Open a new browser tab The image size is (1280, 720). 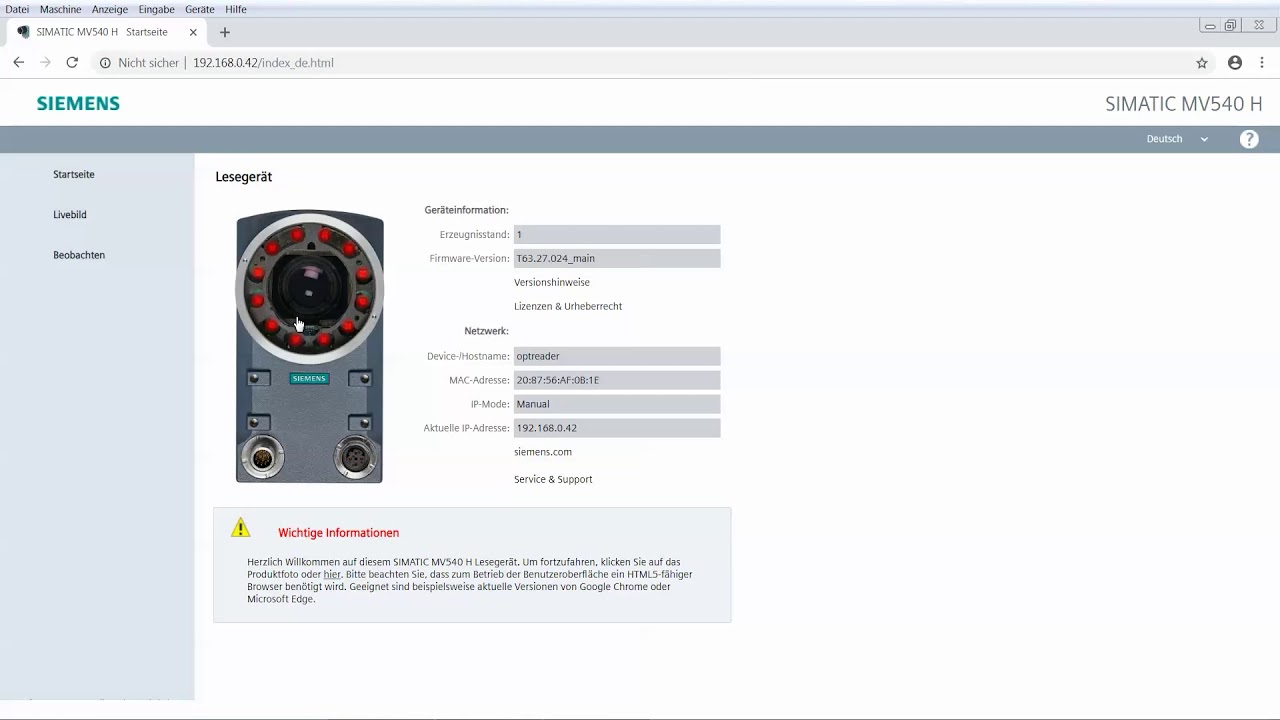point(225,32)
